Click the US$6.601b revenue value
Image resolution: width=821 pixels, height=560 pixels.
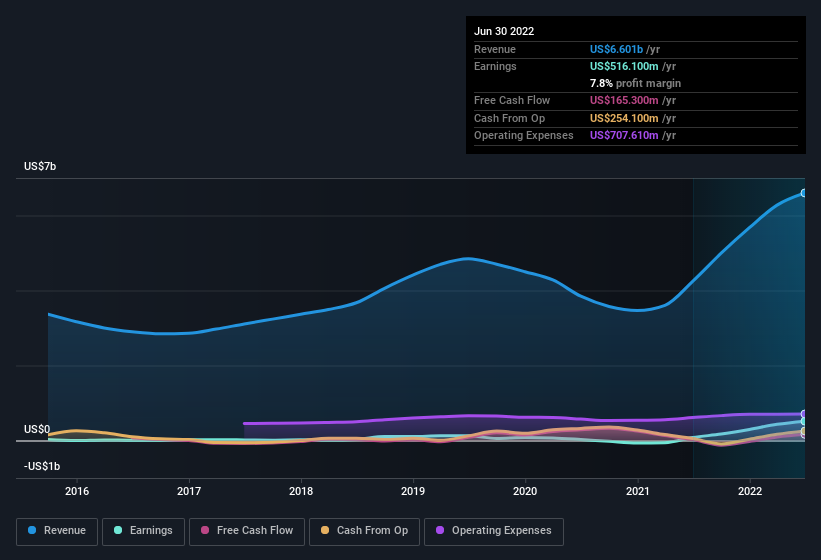616,49
